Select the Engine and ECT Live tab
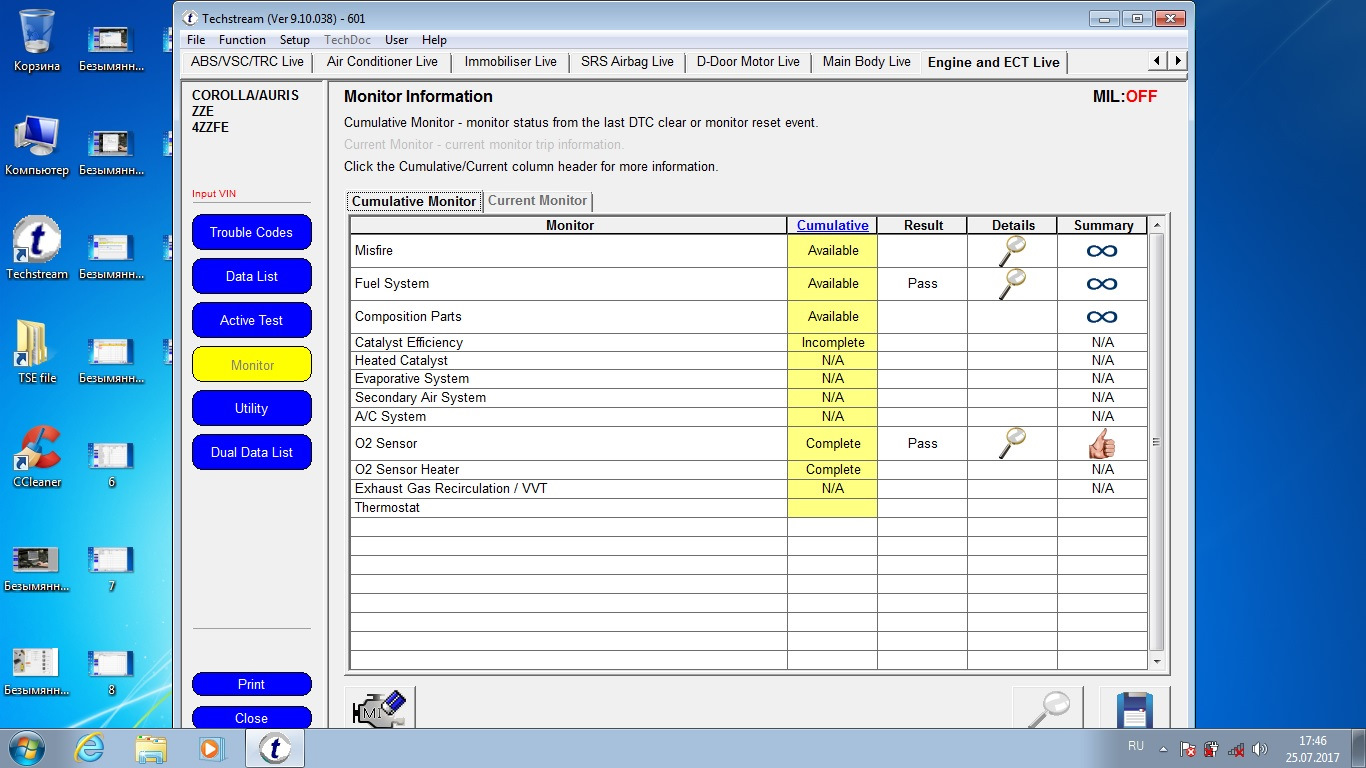Viewport: 1366px width, 768px height. tap(993, 62)
